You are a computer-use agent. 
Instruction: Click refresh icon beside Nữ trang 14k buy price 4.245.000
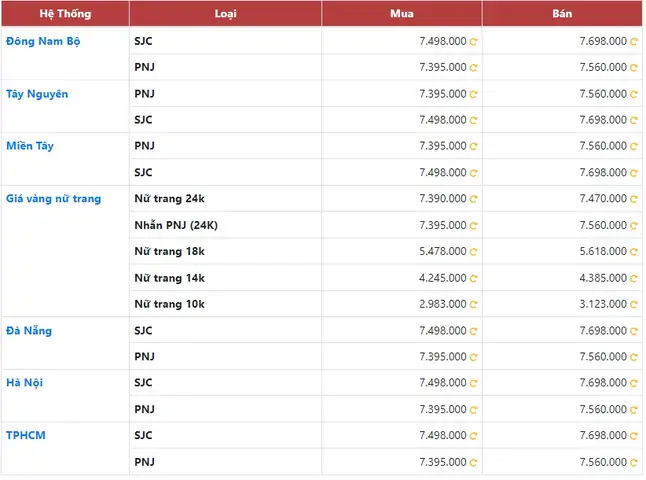pos(473,279)
